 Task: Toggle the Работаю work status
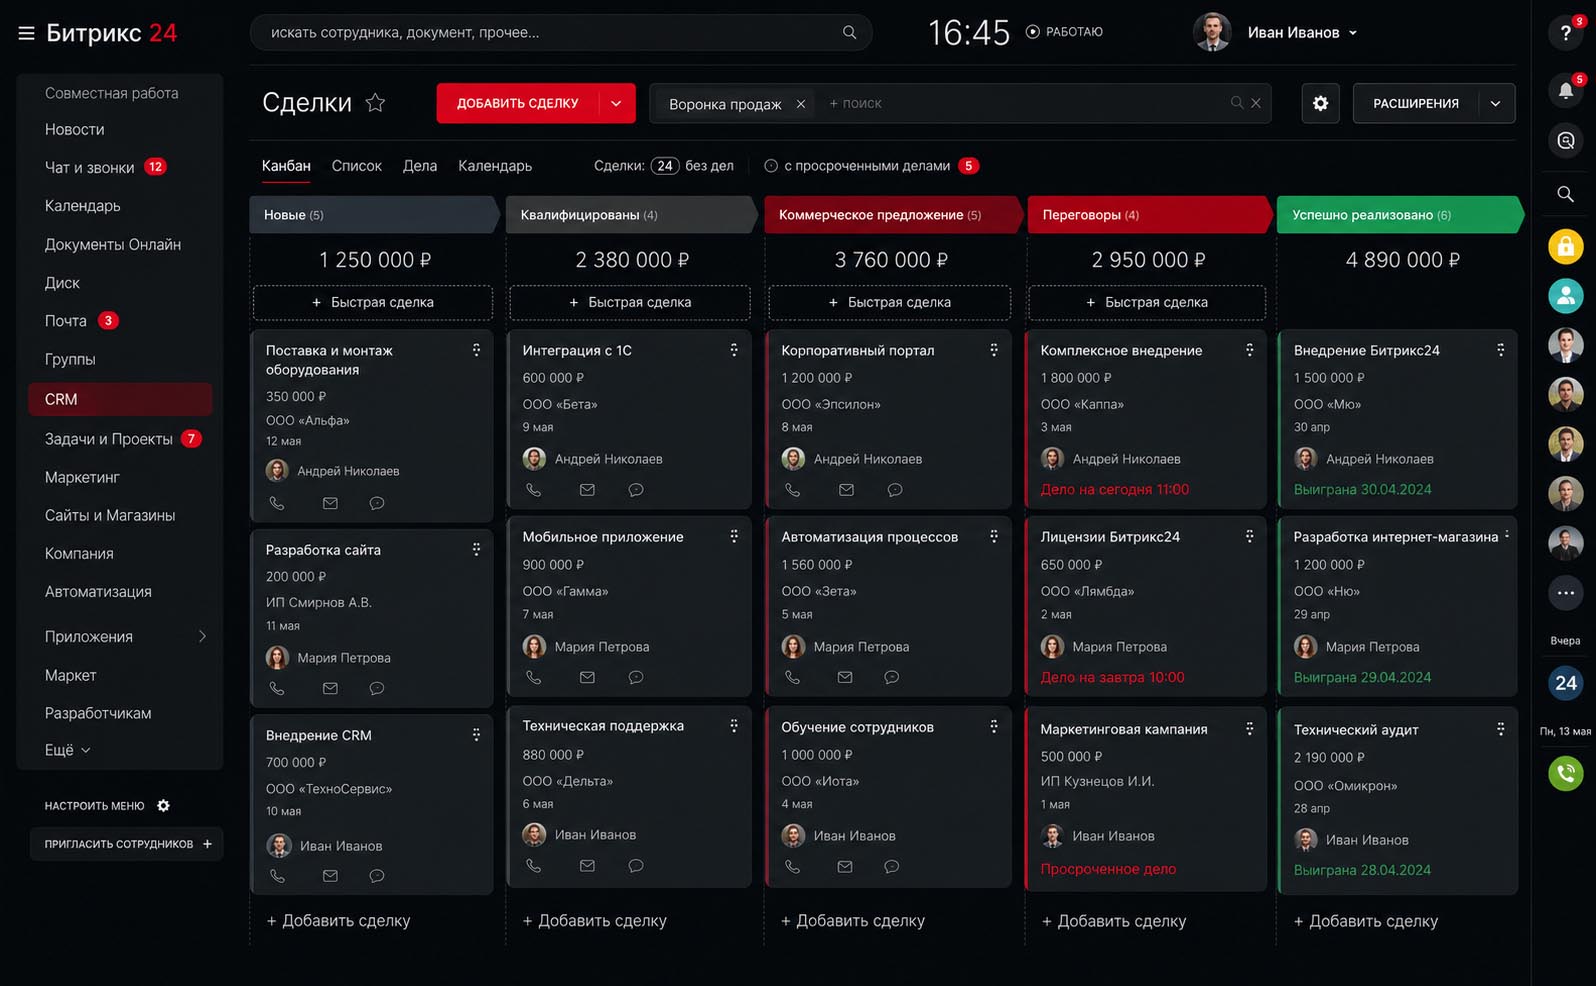pos(1064,32)
